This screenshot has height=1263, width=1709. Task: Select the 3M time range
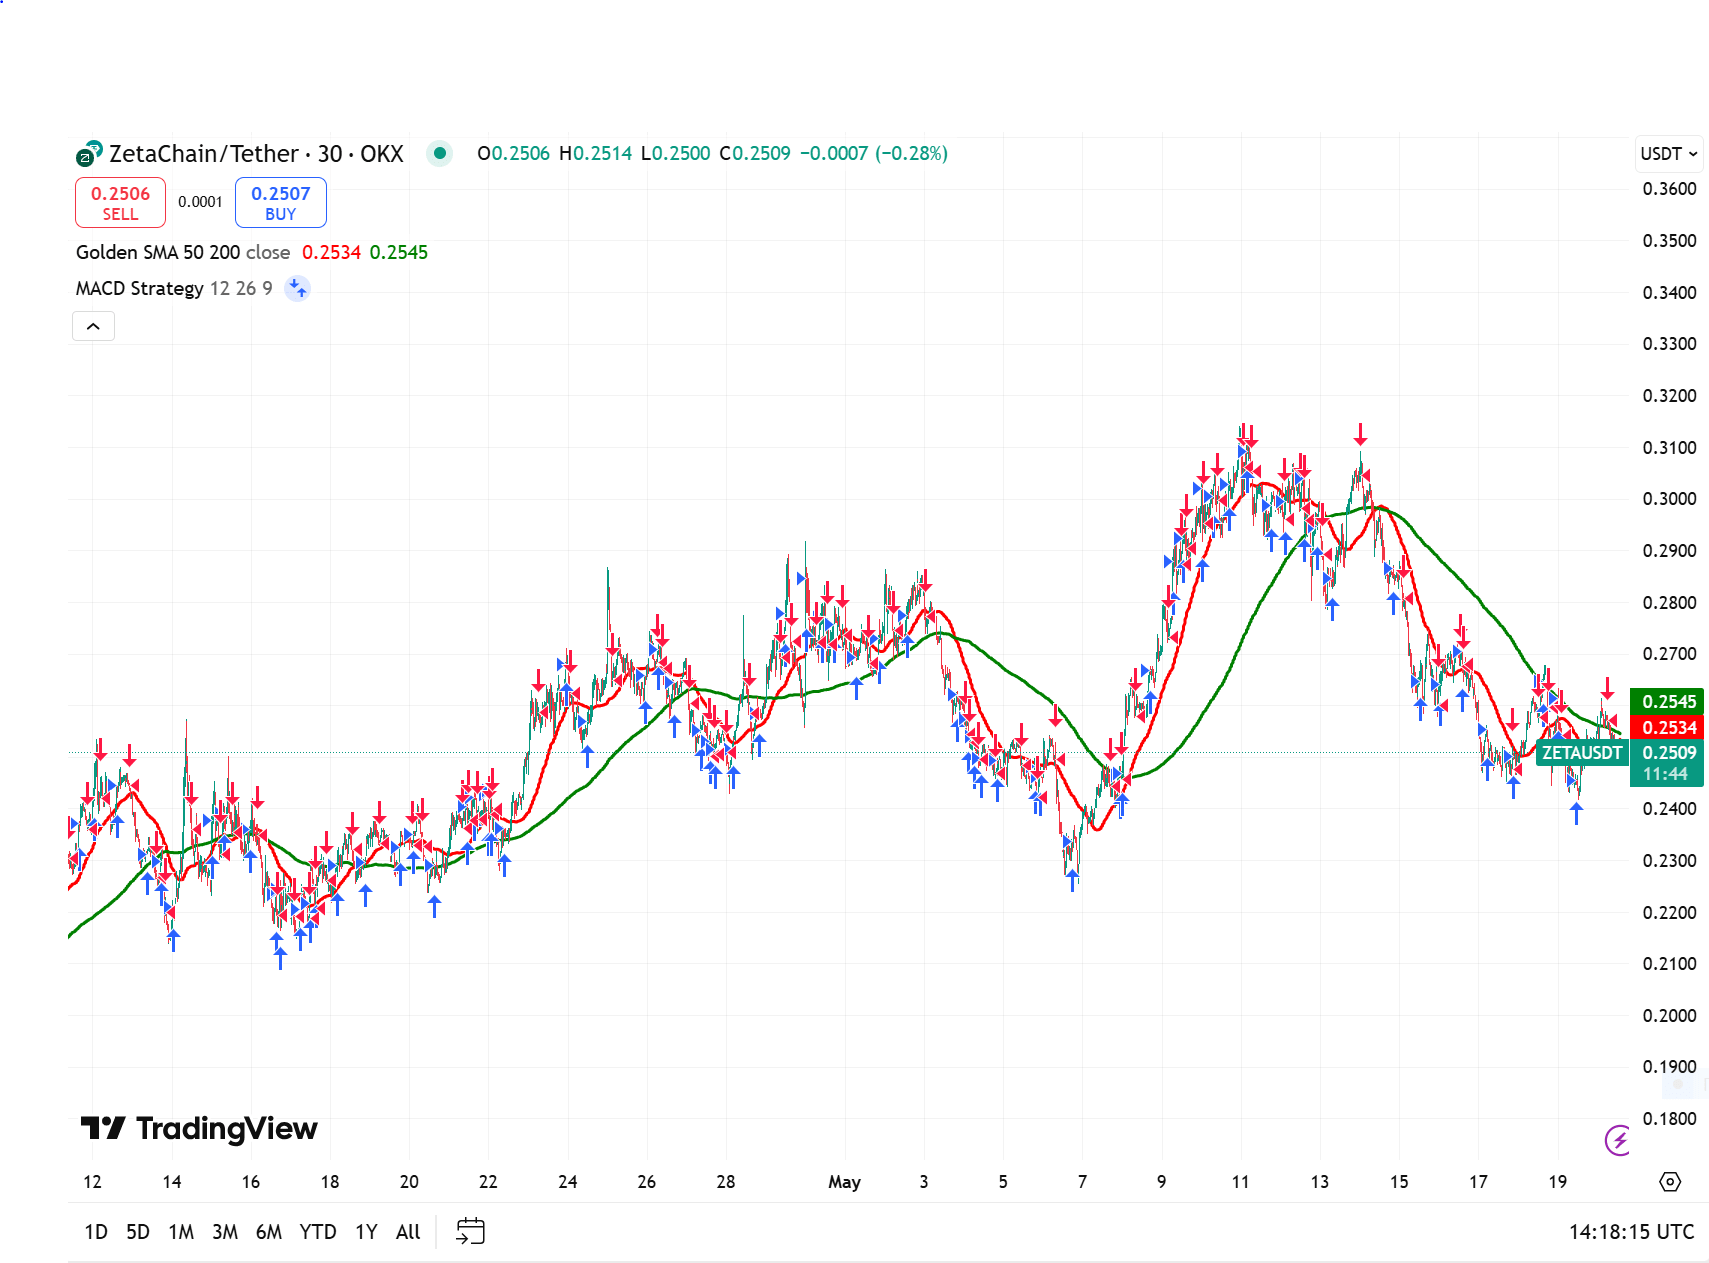click(225, 1232)
